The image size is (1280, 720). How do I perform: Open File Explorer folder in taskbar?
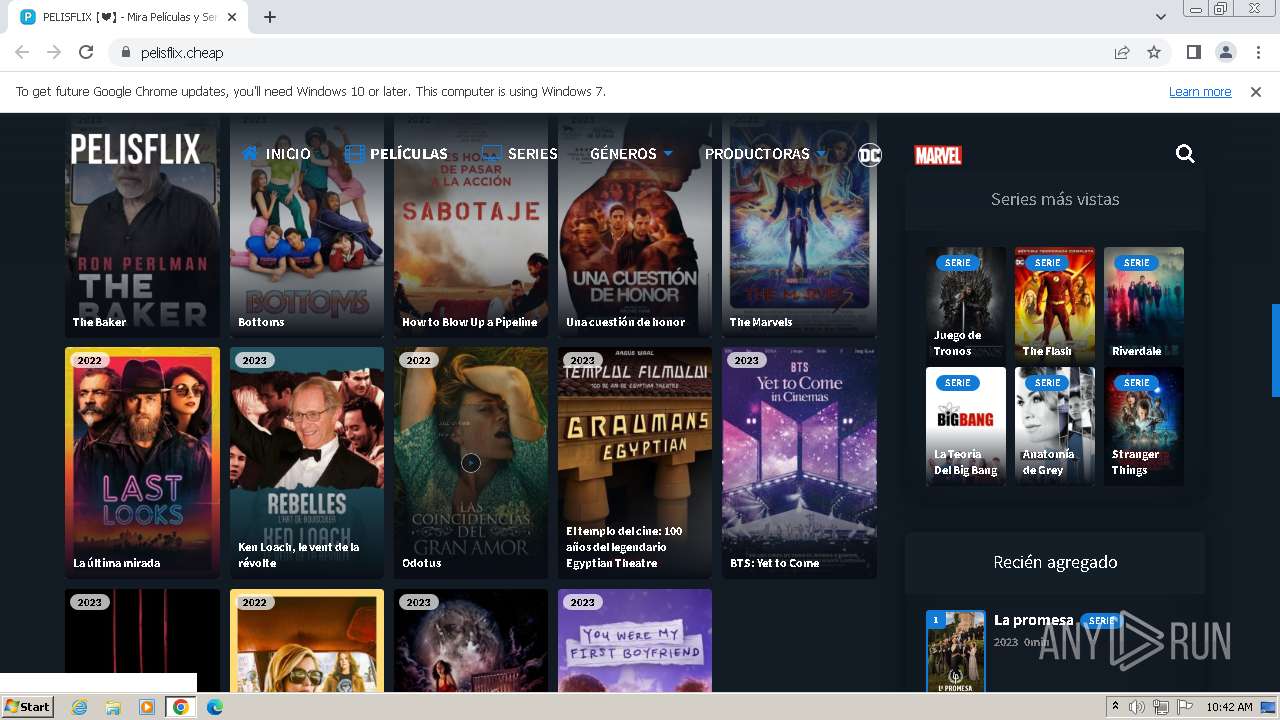point(113,707)
